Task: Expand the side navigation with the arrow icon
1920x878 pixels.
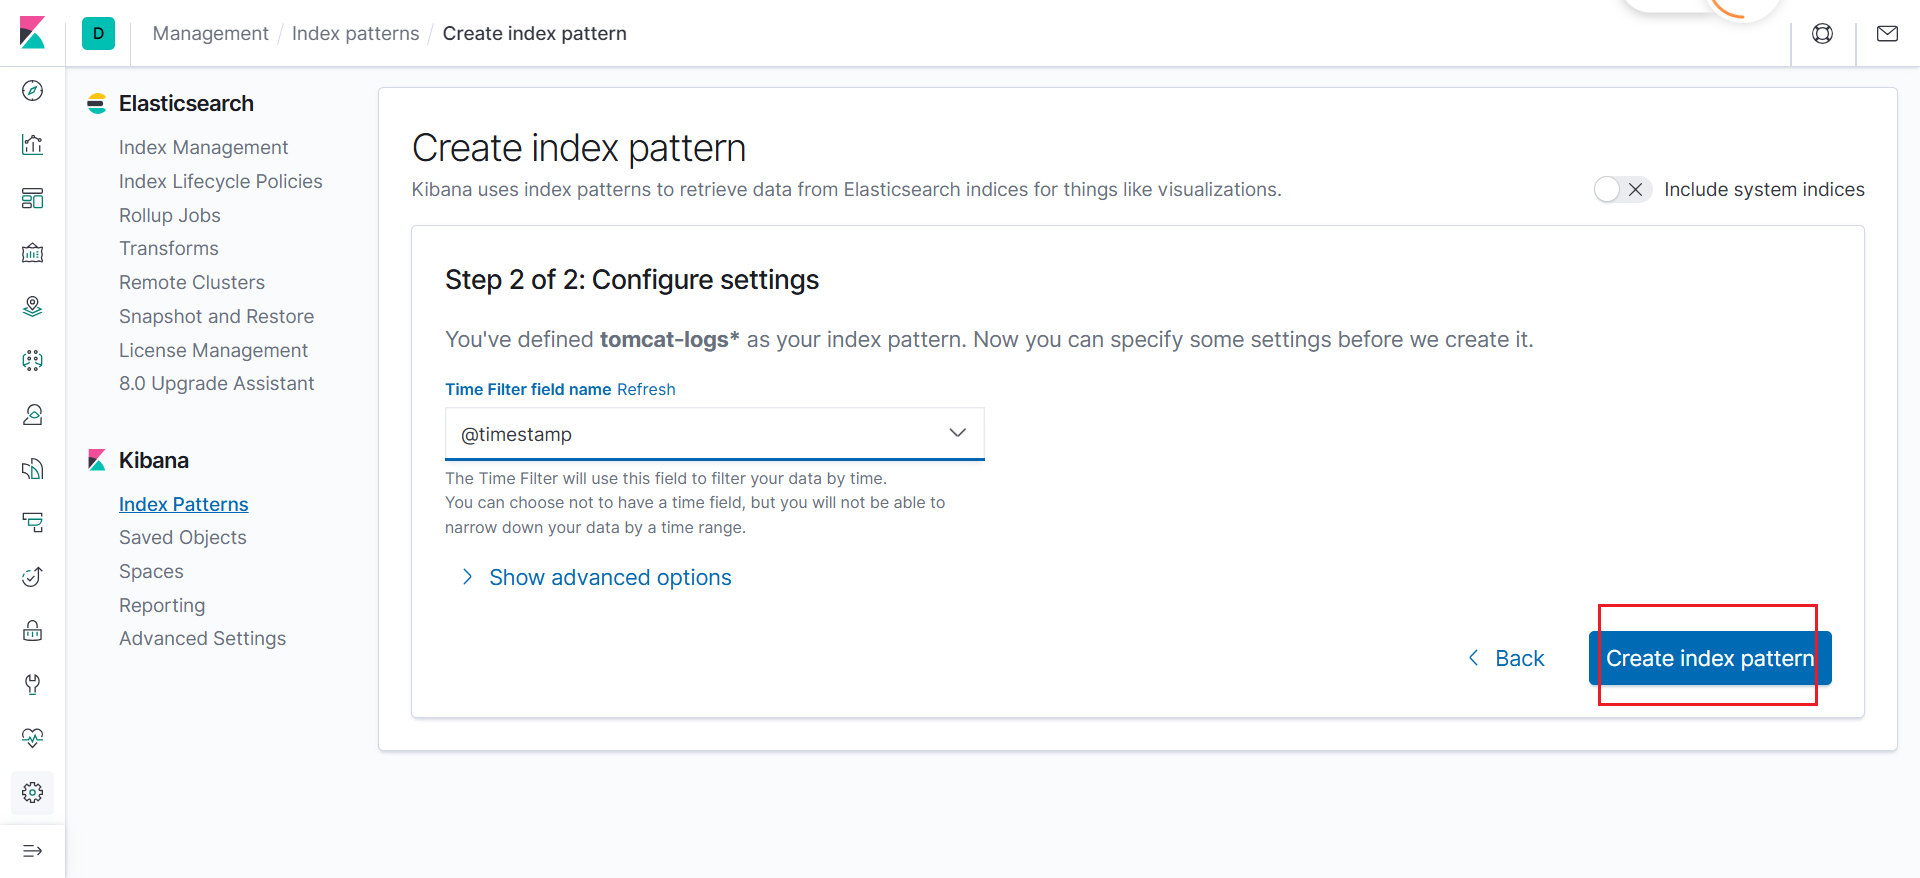Action: point(32,851)
